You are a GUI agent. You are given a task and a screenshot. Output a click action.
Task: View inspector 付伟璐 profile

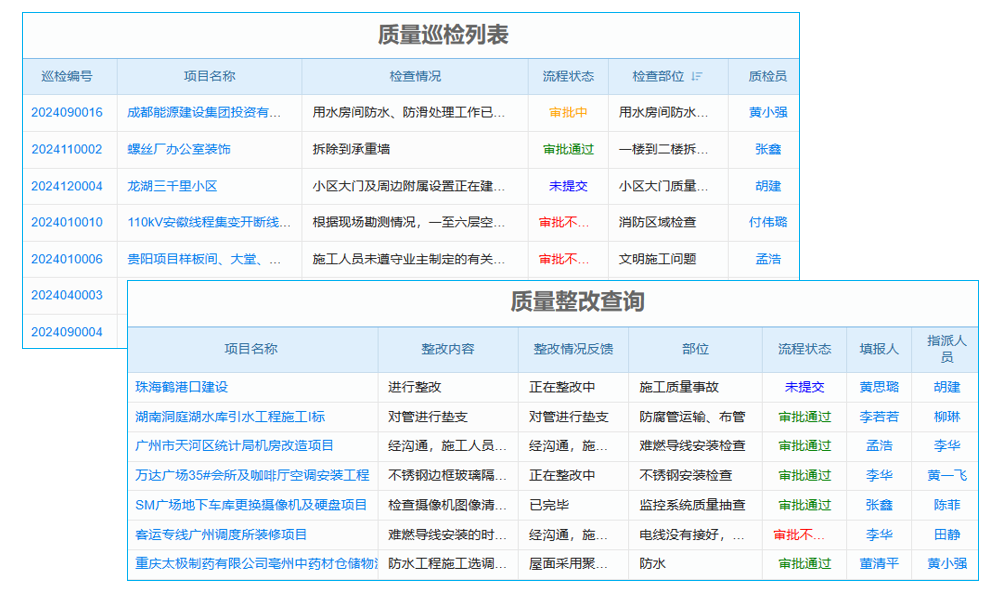pyautogui.click(x=765, y=222)
